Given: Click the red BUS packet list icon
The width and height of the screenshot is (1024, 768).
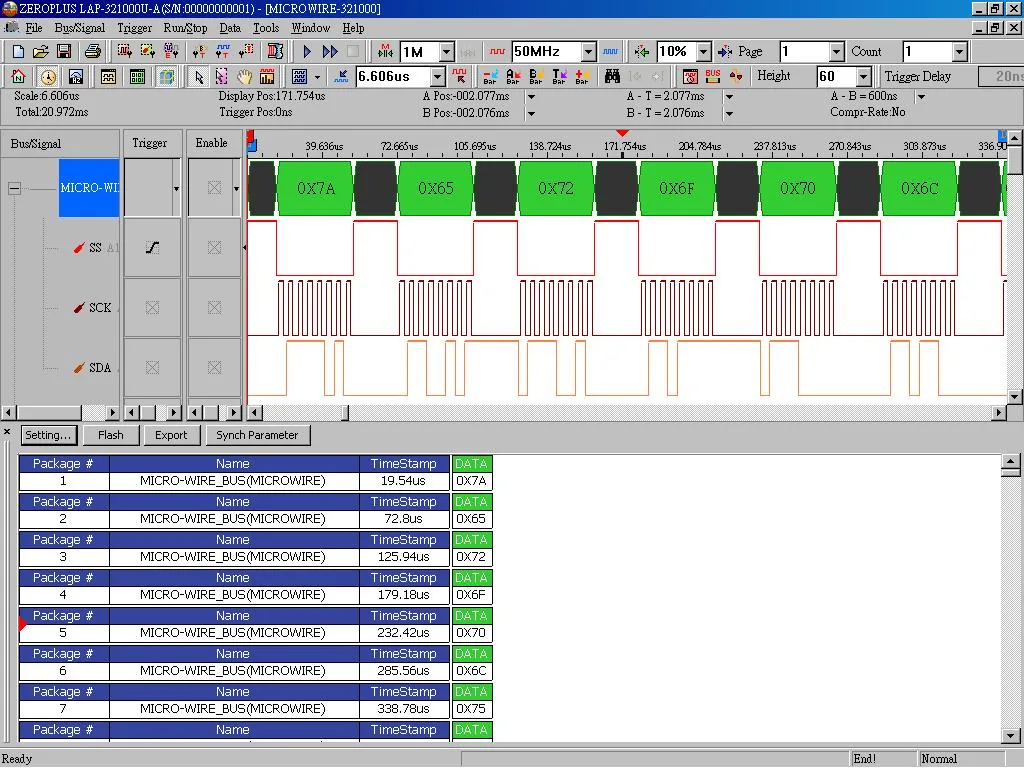Looking at the screenshot, I should coord(712,76).
